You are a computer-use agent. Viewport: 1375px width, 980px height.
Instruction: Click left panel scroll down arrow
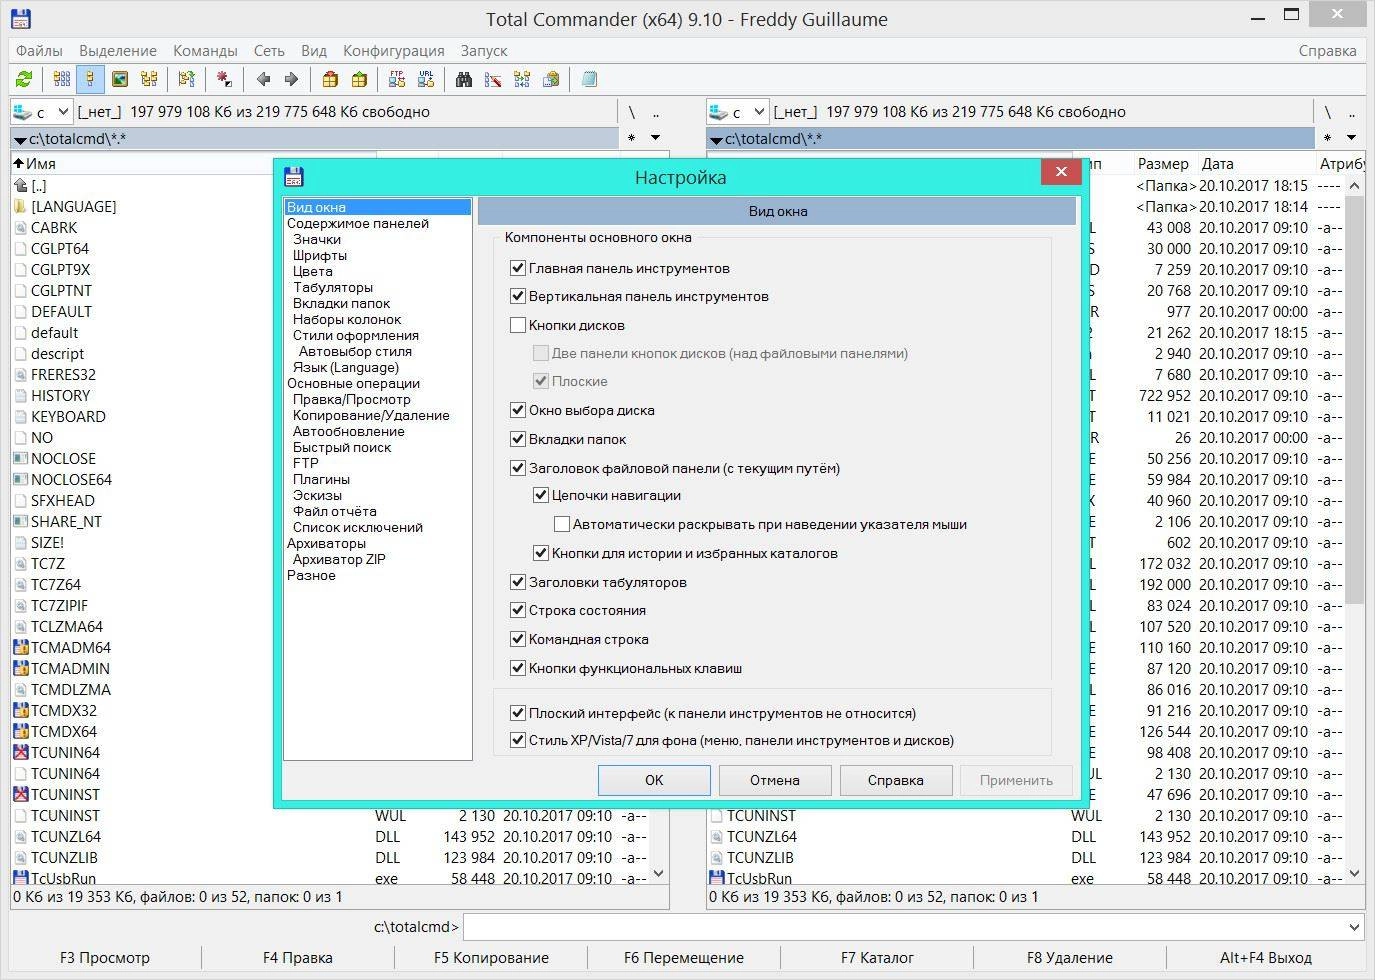point(658,873)
